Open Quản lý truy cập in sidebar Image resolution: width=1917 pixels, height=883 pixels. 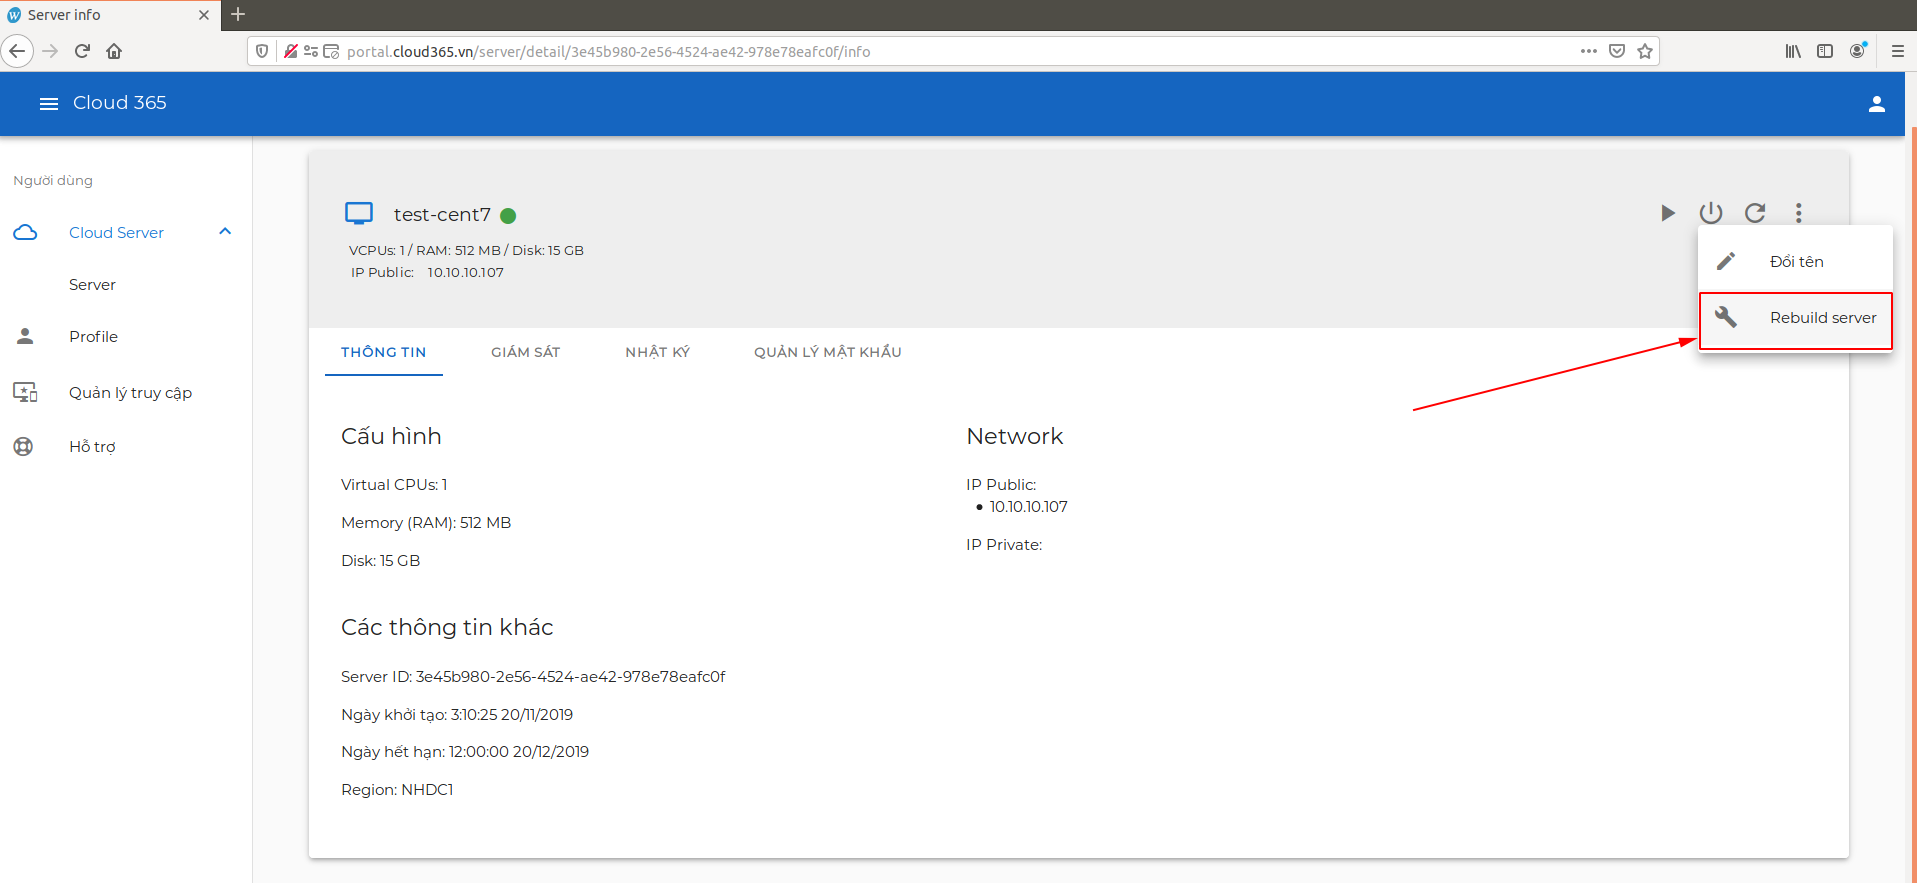click(130, 393)
